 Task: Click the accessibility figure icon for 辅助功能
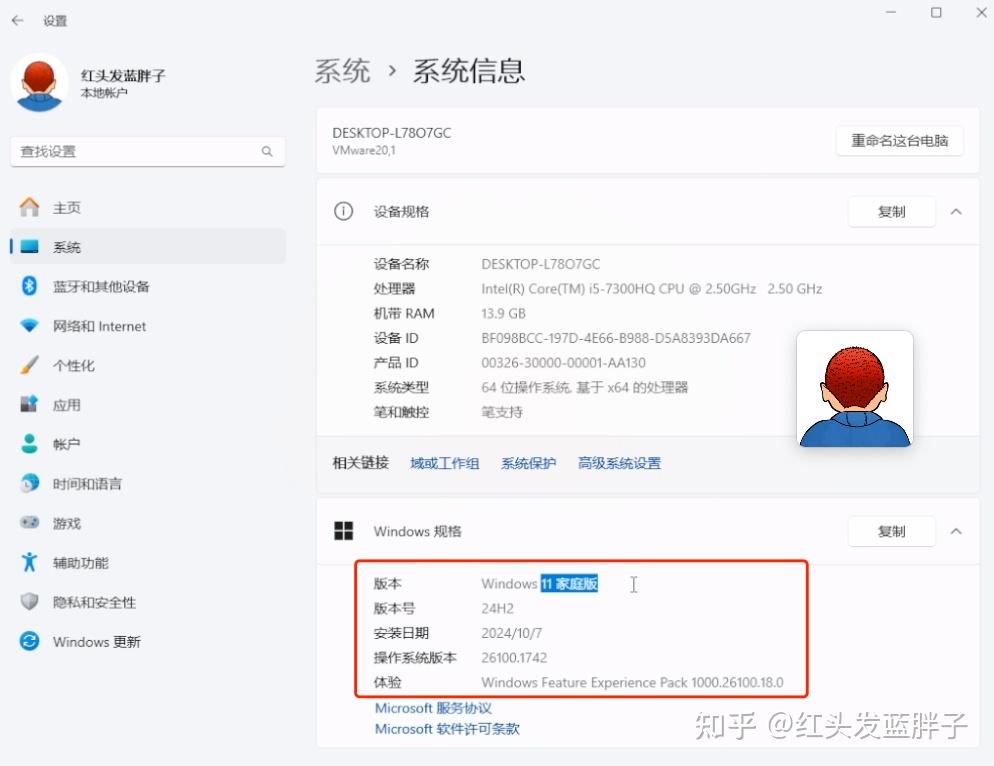pyautogui.click(x=29, y=562)
